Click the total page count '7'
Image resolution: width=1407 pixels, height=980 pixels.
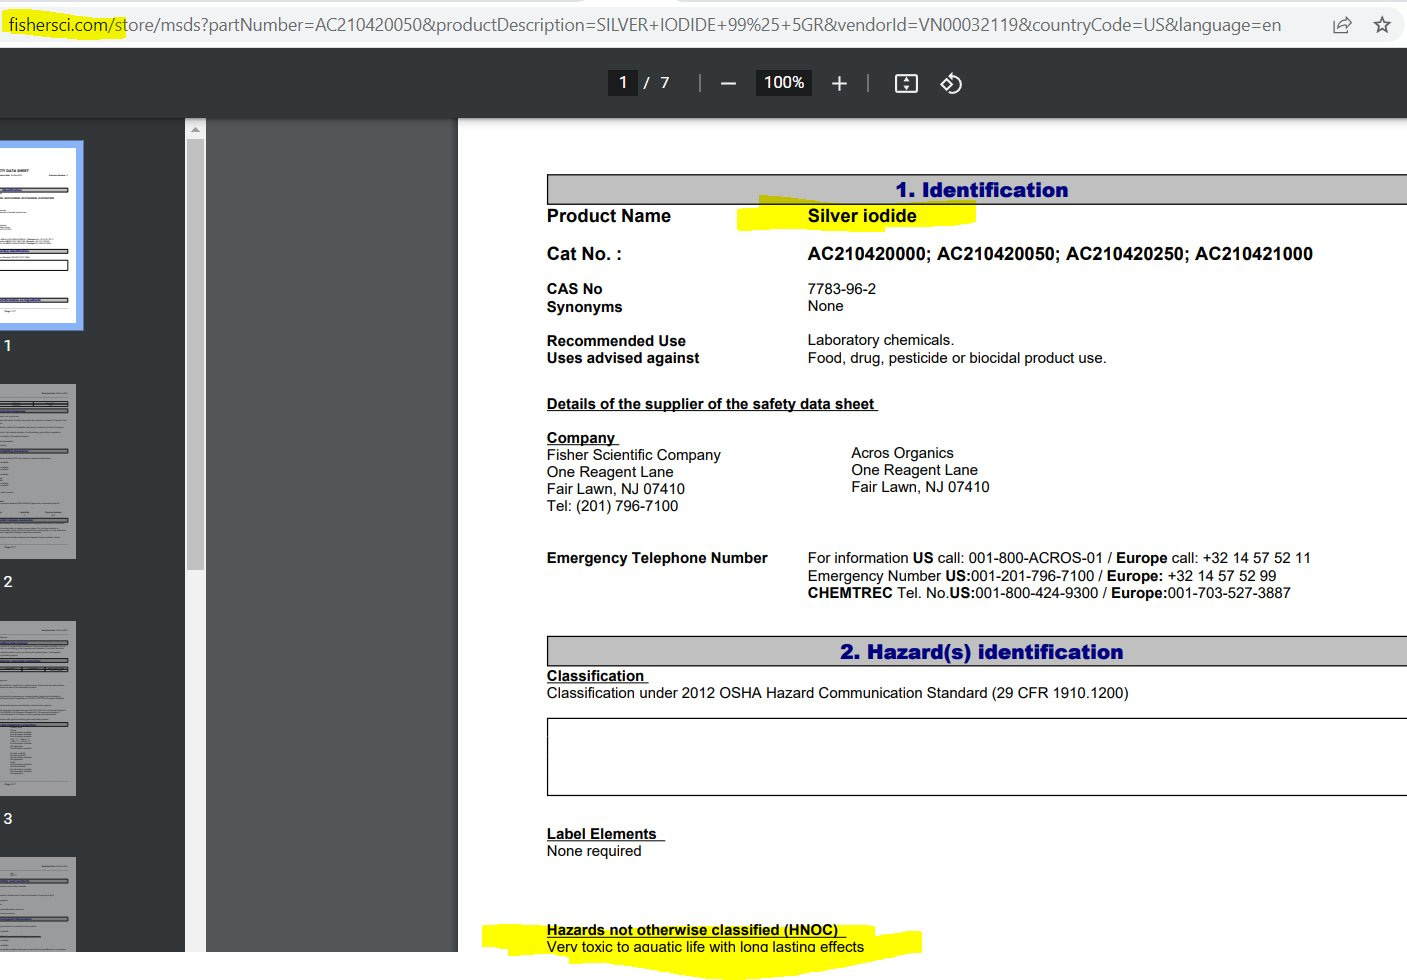click(x=664, y=83)
